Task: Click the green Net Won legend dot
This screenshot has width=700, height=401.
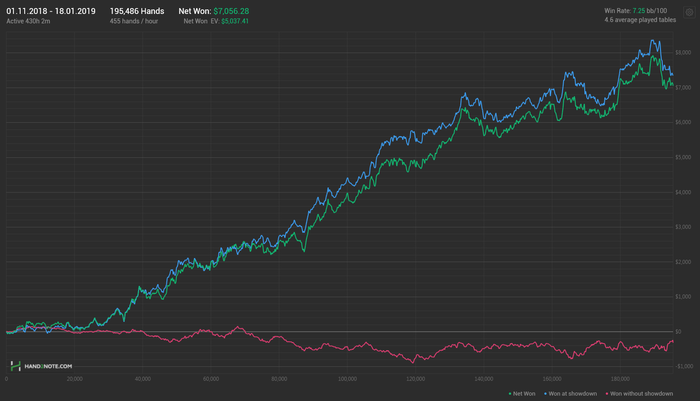Action: (x=510, y=394)
